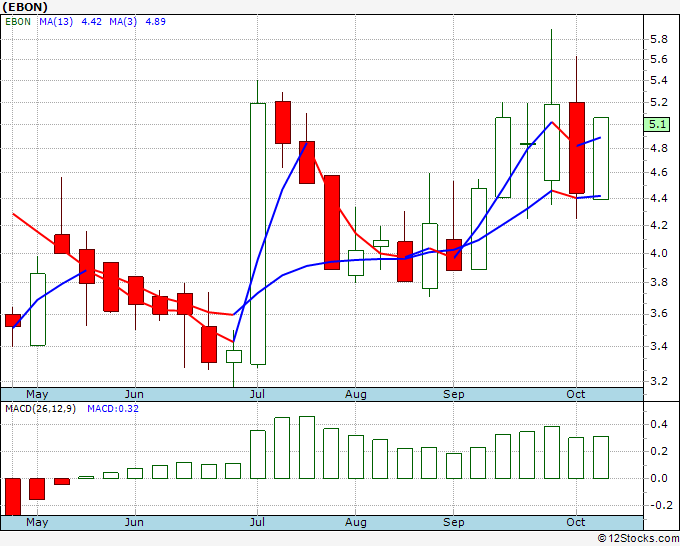Click the Oct label below the MACD panel
The height and width of the screenshot is (546, 680).
576,522
